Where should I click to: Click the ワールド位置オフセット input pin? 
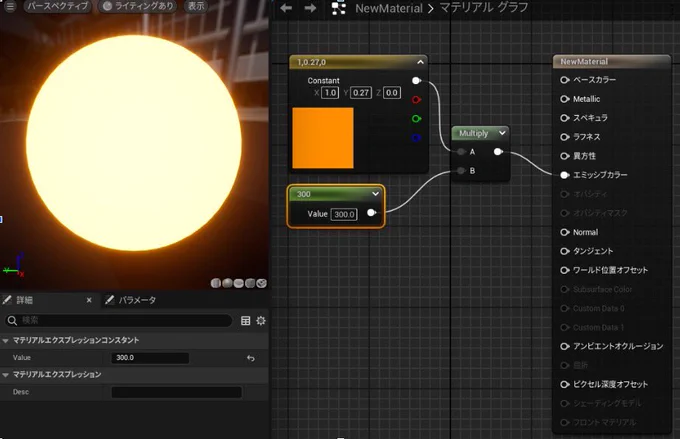pos(564,270)
